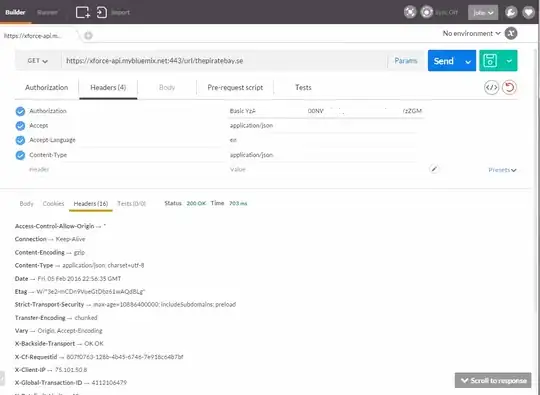Click the request URL input field
Screen dimensions: 540x395
point(225,61)
